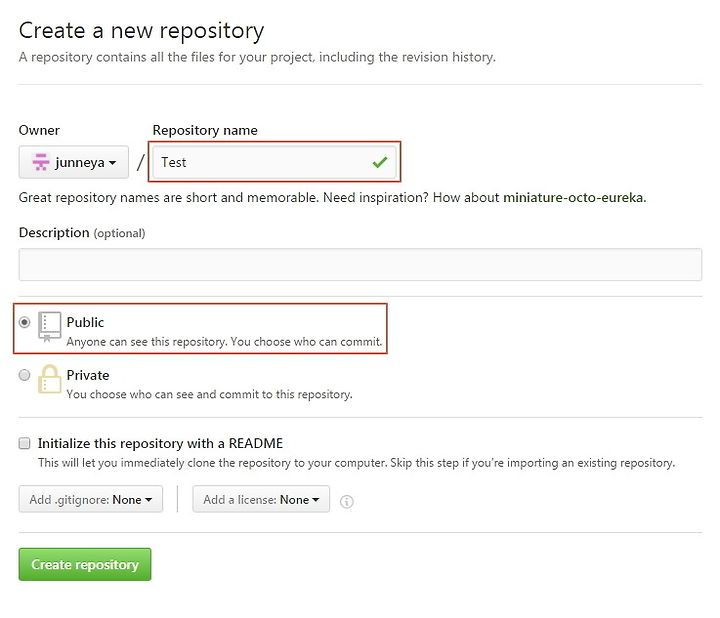Click the Description (optional) label
720x618 pixels.
(82, 233)
